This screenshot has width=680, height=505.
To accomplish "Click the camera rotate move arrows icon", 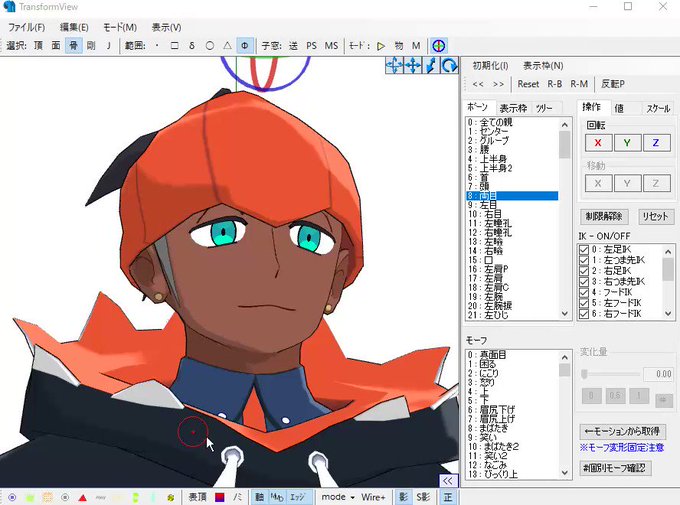I will pyautogui.click(x=394, y=66).
